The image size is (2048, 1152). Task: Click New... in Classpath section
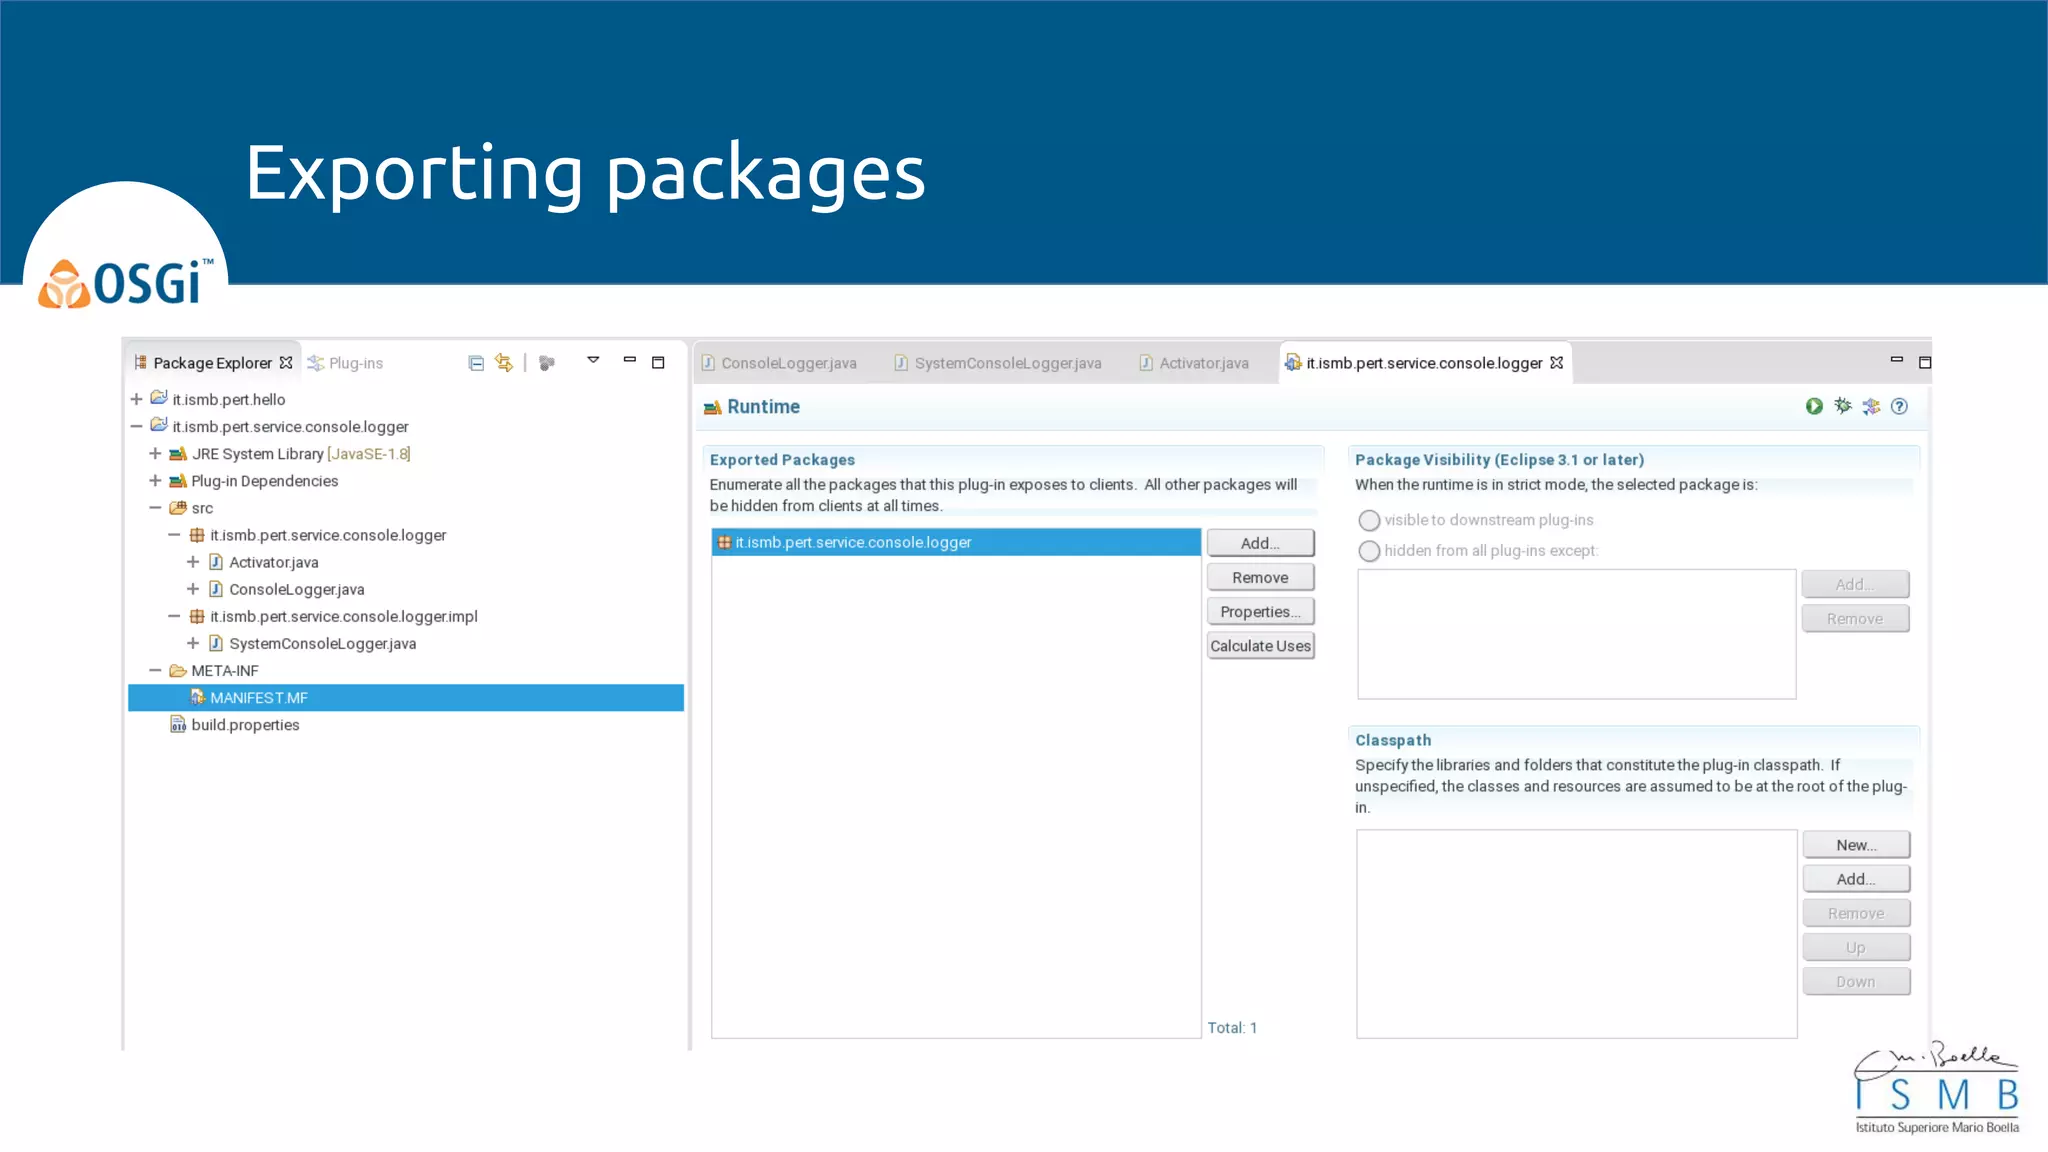click(x=1856, y=845)
